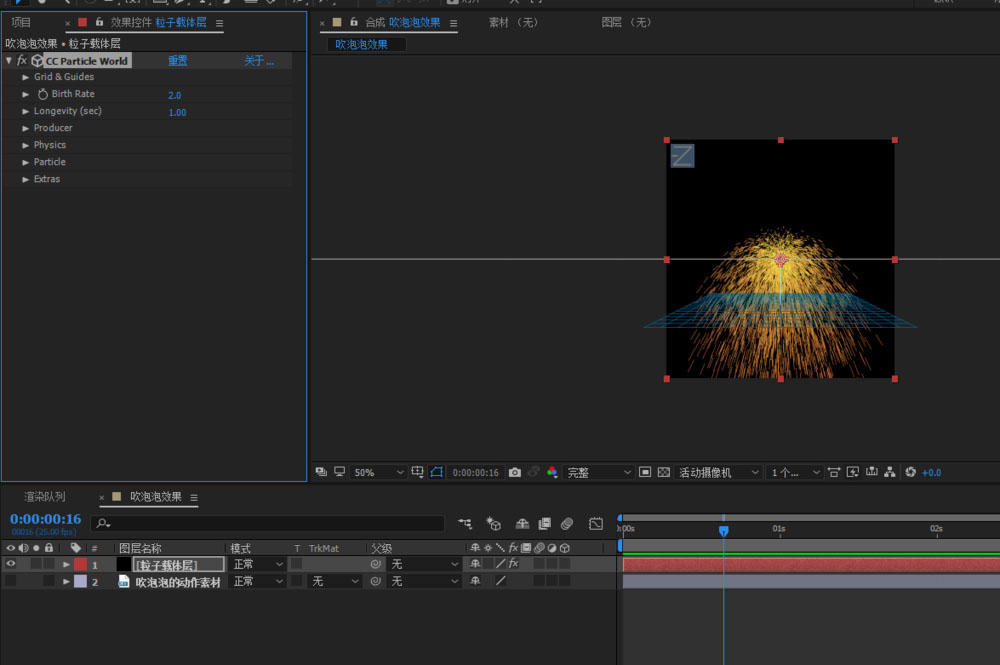This screenshot has height=665, width=1000.
Task: Open the grid and guide options icon
Action: click(418, 472)
